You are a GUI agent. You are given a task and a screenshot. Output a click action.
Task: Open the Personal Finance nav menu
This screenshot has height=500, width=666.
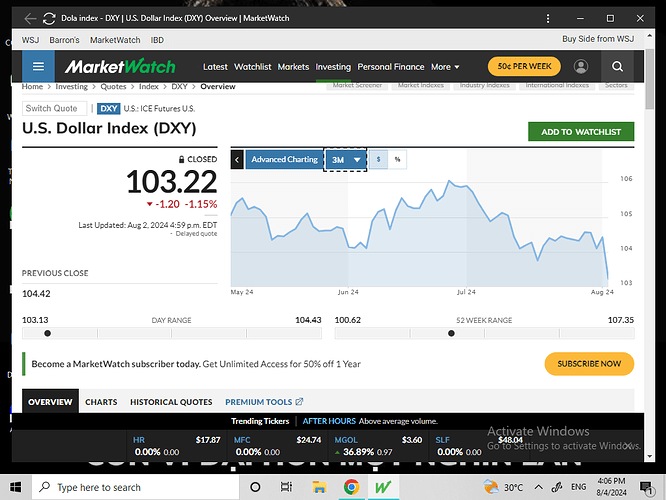(391, 67)
